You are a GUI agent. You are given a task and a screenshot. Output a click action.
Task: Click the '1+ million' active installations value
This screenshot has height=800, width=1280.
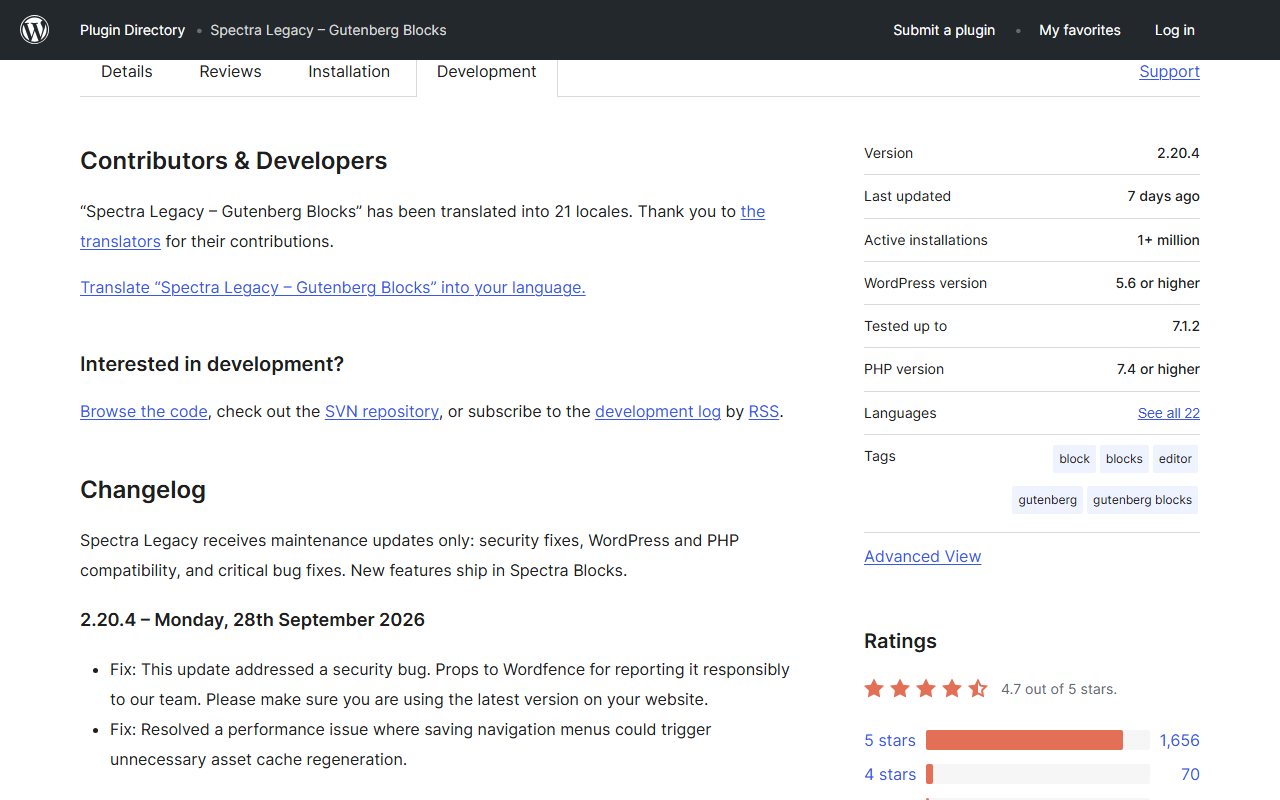coord(1168,240)
